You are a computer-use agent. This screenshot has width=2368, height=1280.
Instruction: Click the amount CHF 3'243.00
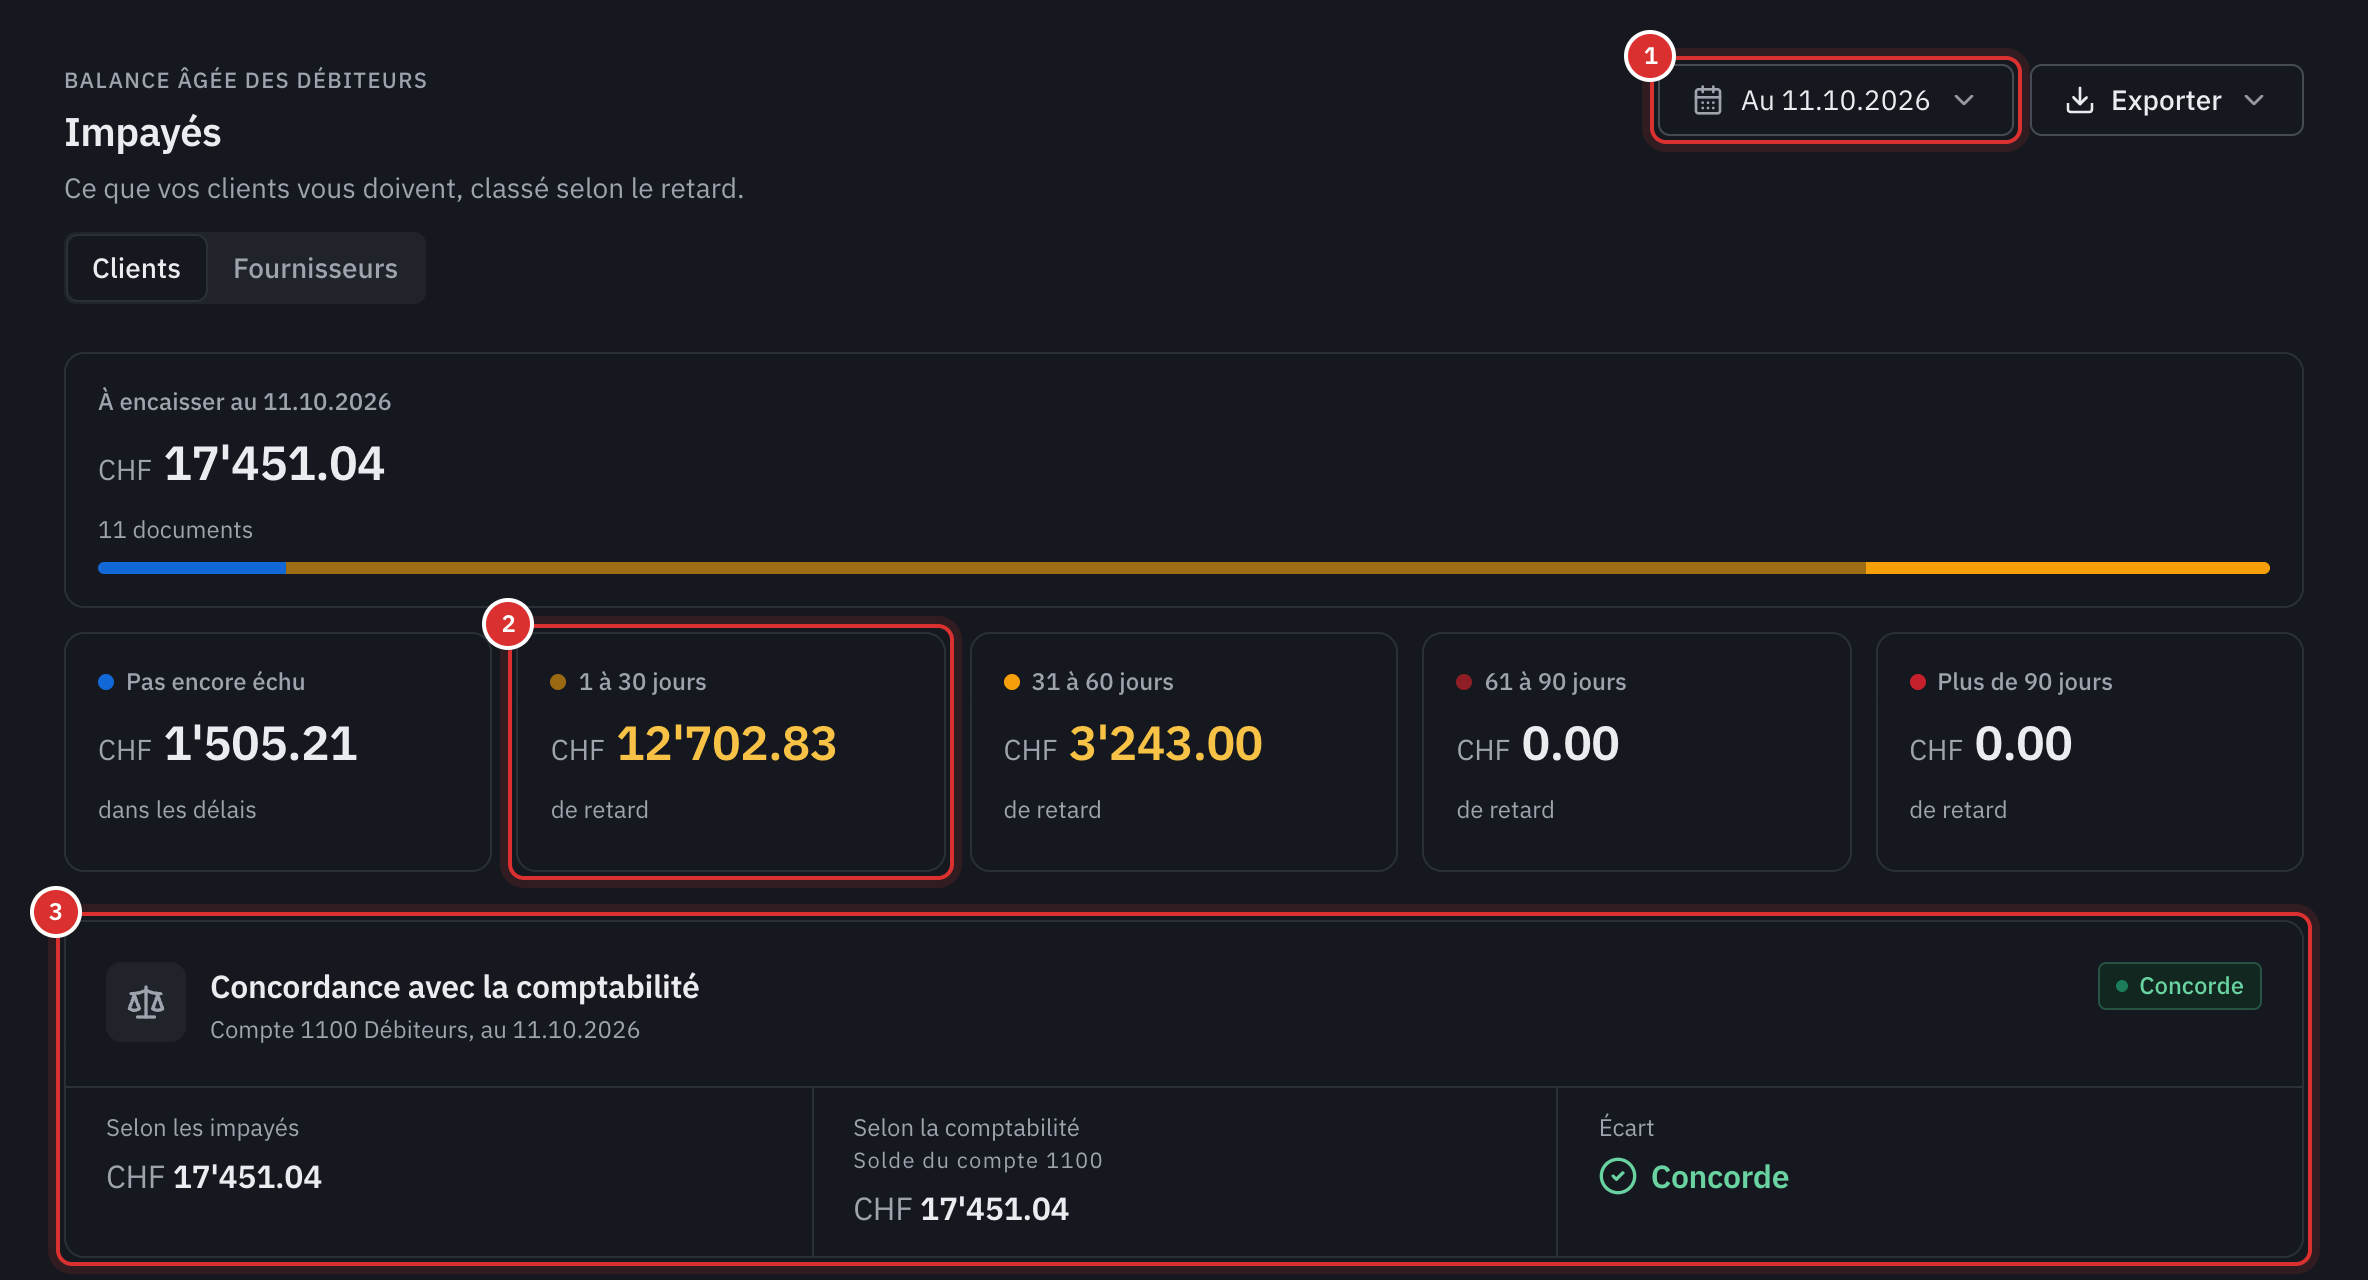point(1133,744)
